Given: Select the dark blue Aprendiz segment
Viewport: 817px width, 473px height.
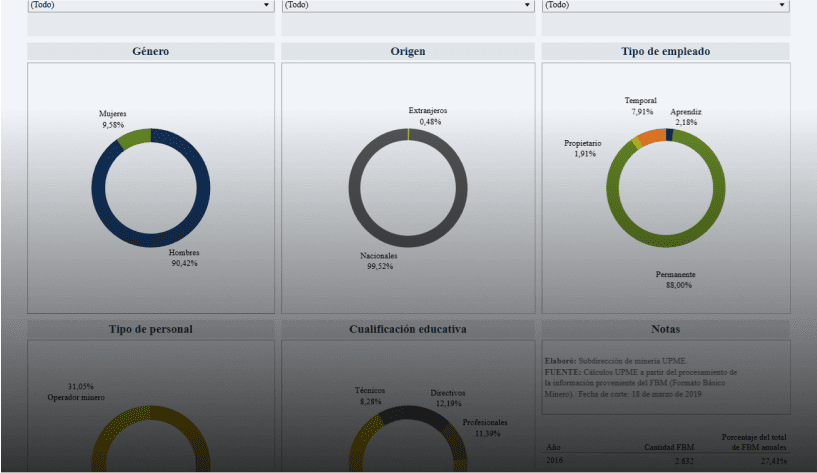Looking at the screenshot, I should pos(670,134).
